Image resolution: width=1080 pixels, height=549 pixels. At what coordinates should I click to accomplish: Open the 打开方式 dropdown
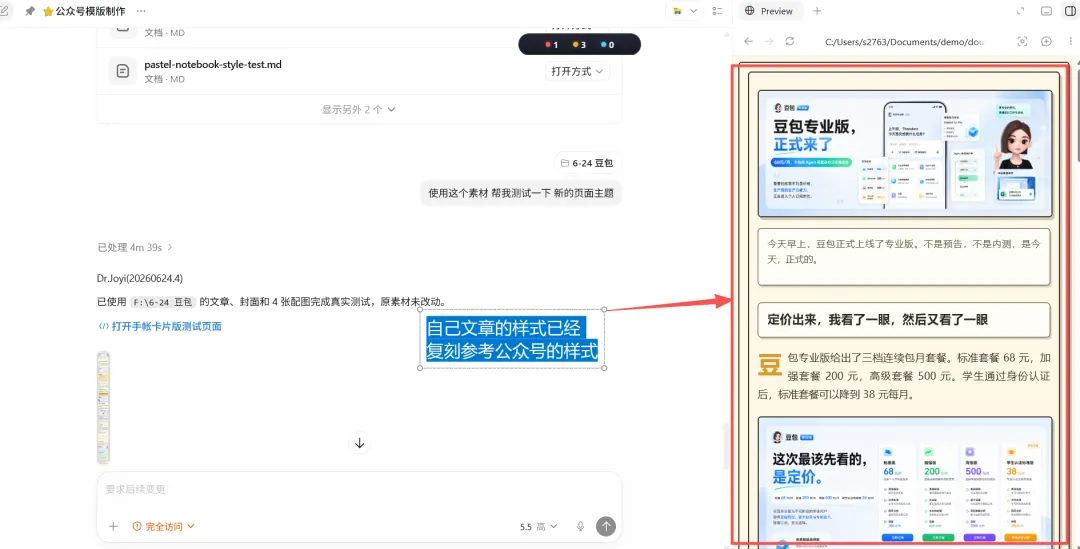point(577,71)
